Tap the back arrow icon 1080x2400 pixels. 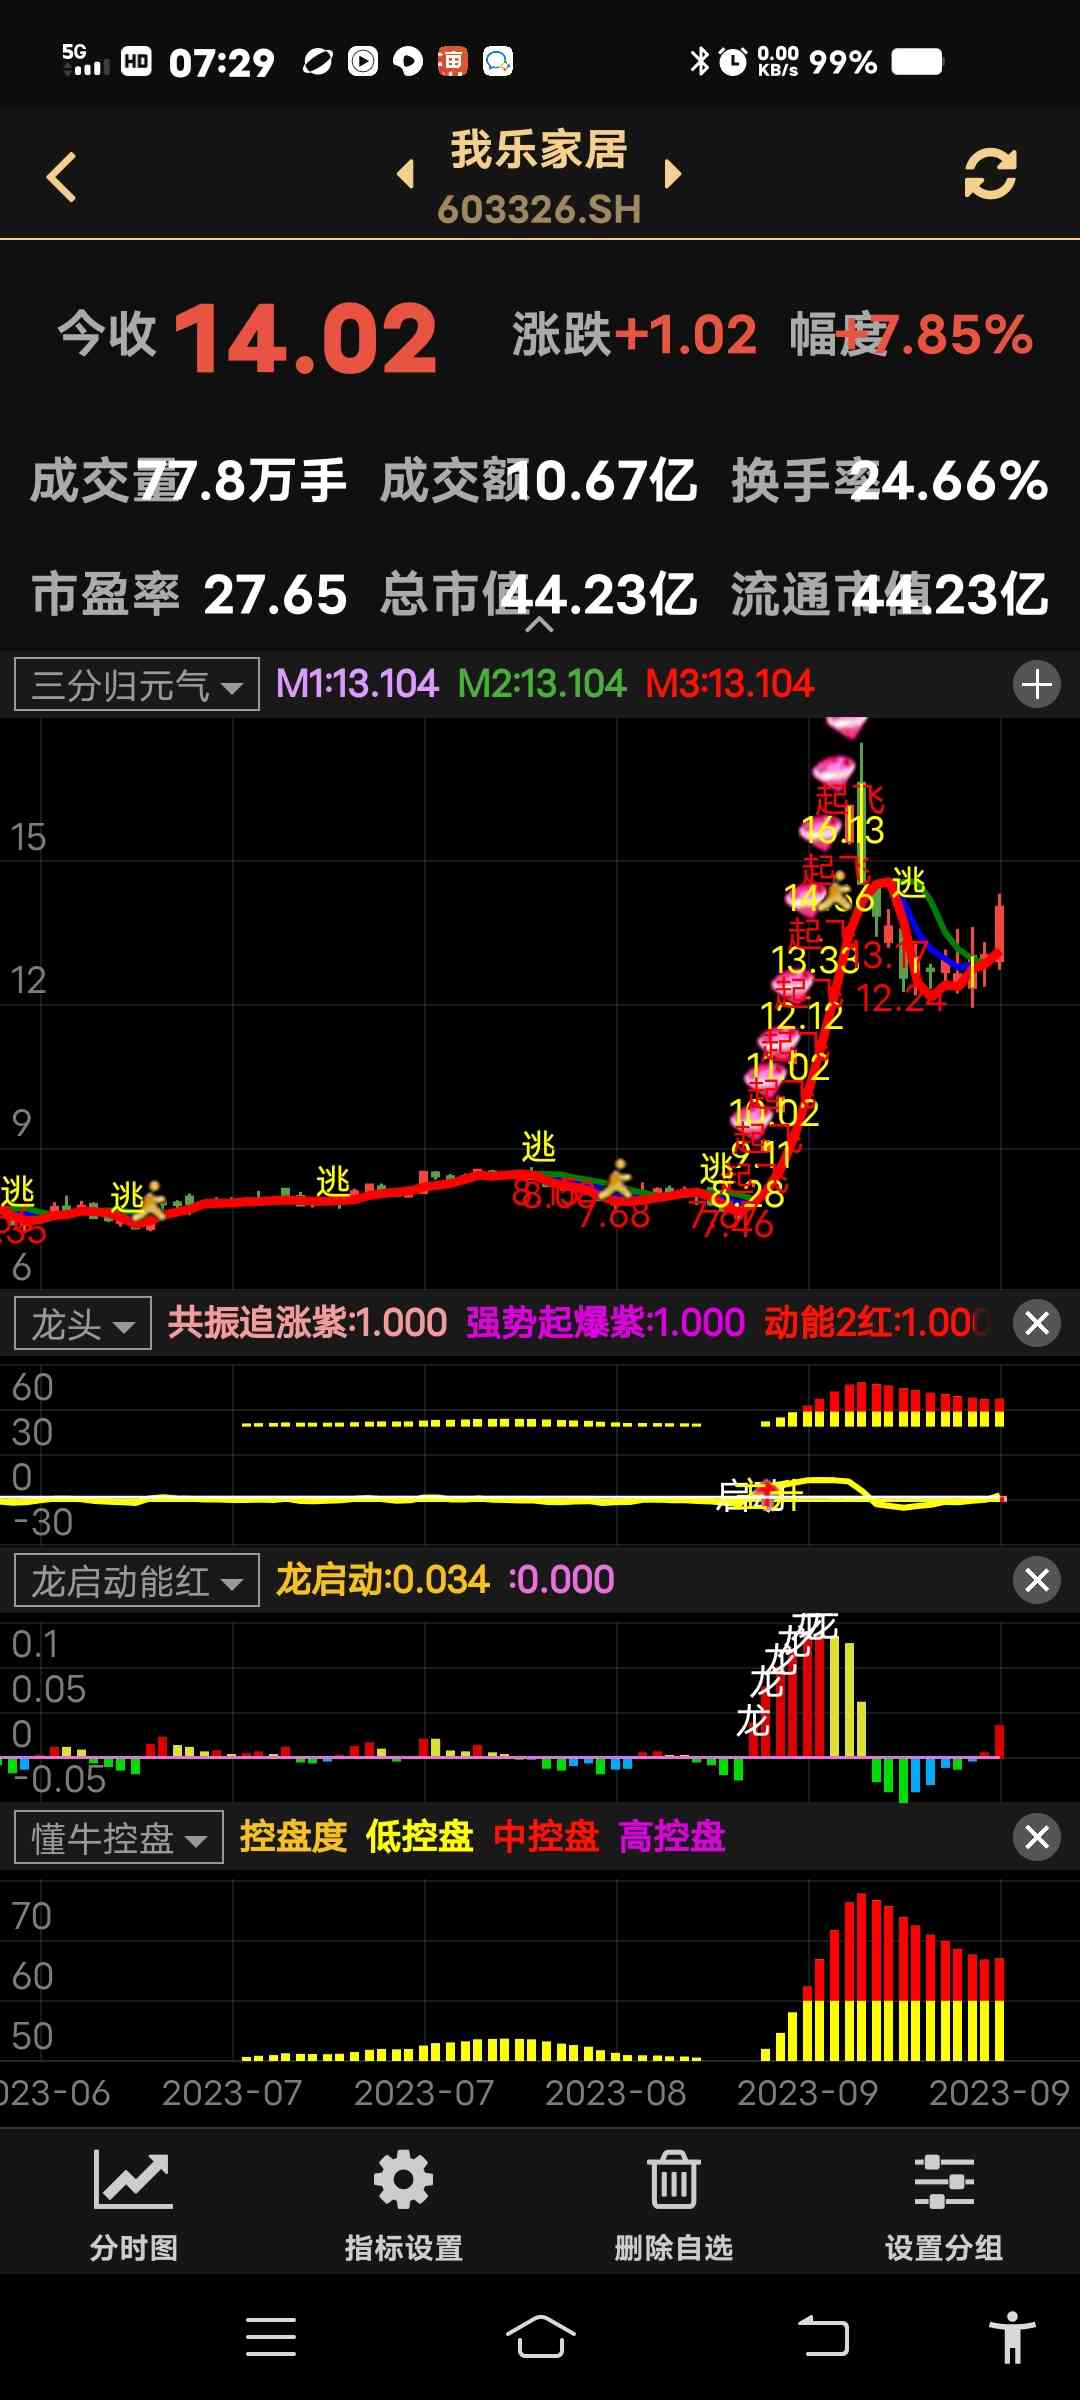click(62, 177)
